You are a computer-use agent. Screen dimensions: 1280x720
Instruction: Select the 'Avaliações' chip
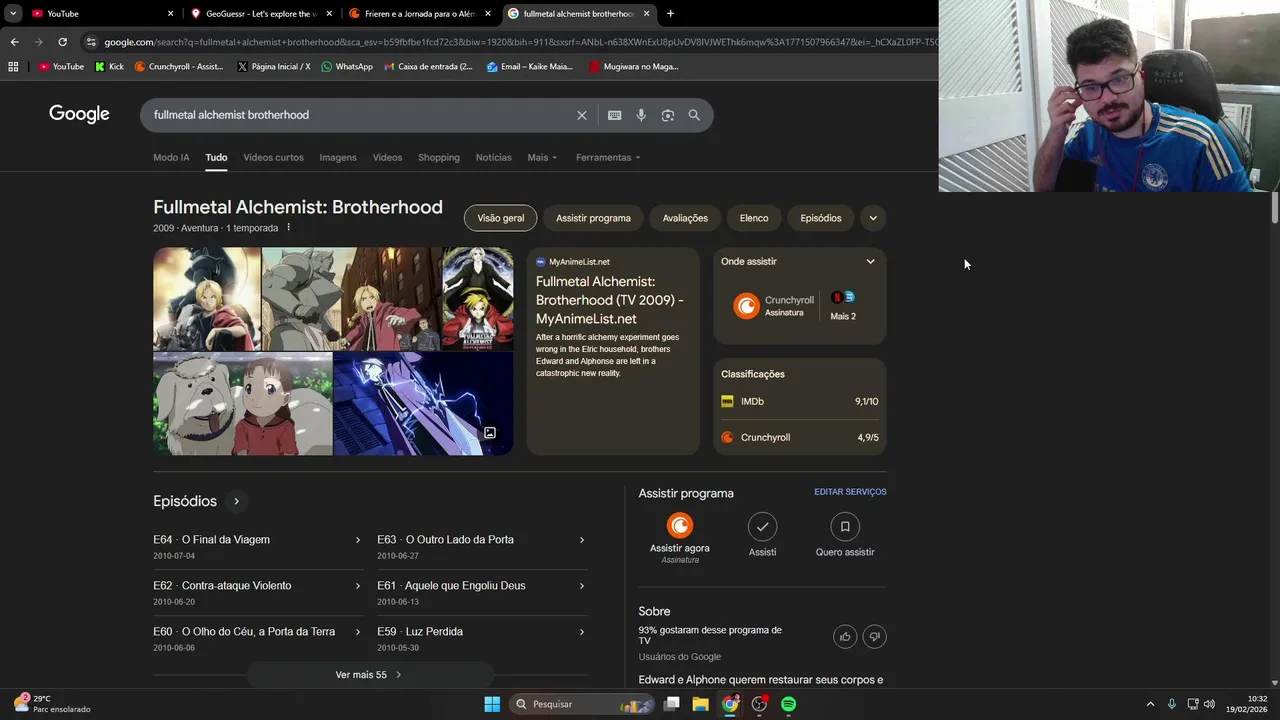[685, 218]
